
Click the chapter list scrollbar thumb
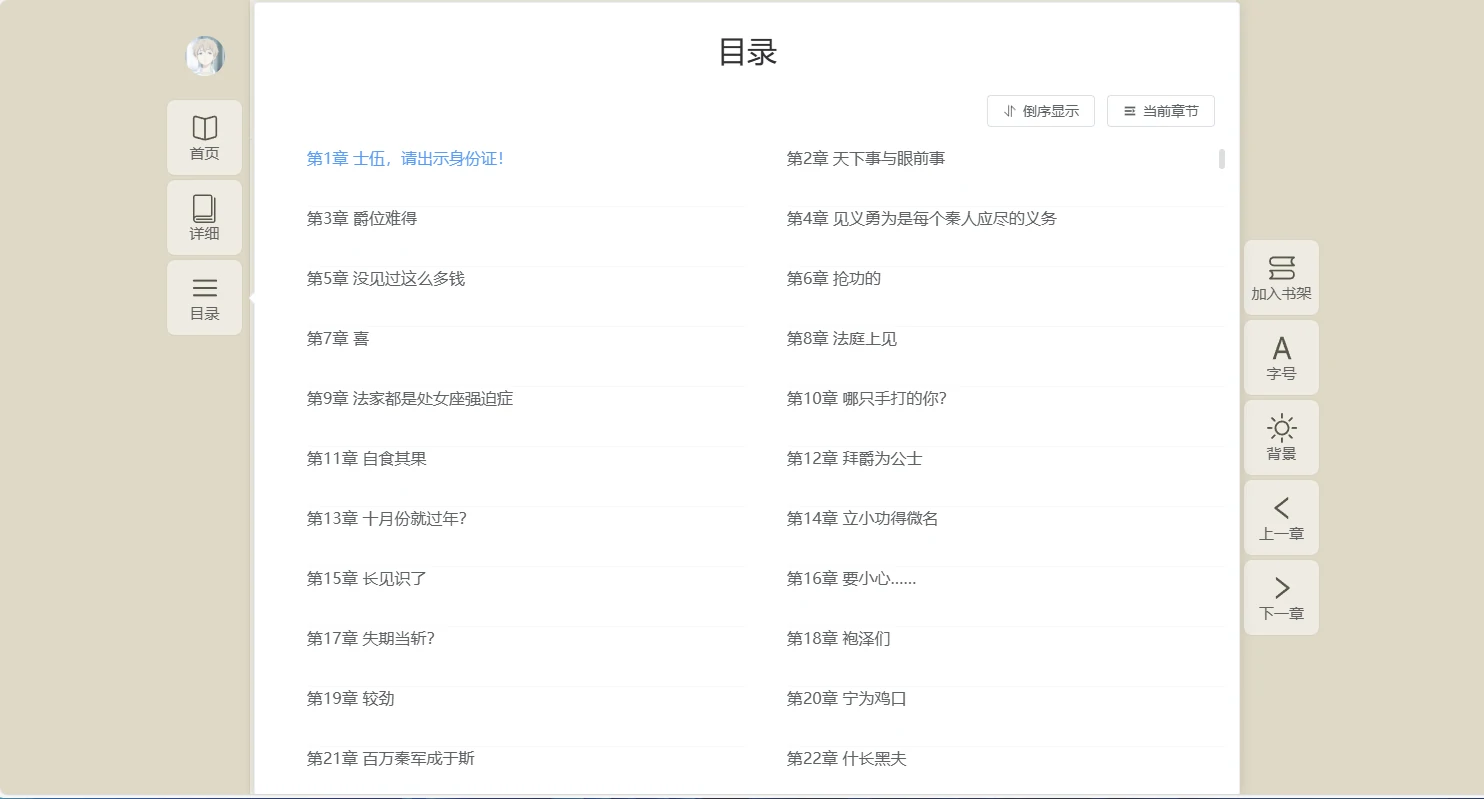(x=1221, y=159)
